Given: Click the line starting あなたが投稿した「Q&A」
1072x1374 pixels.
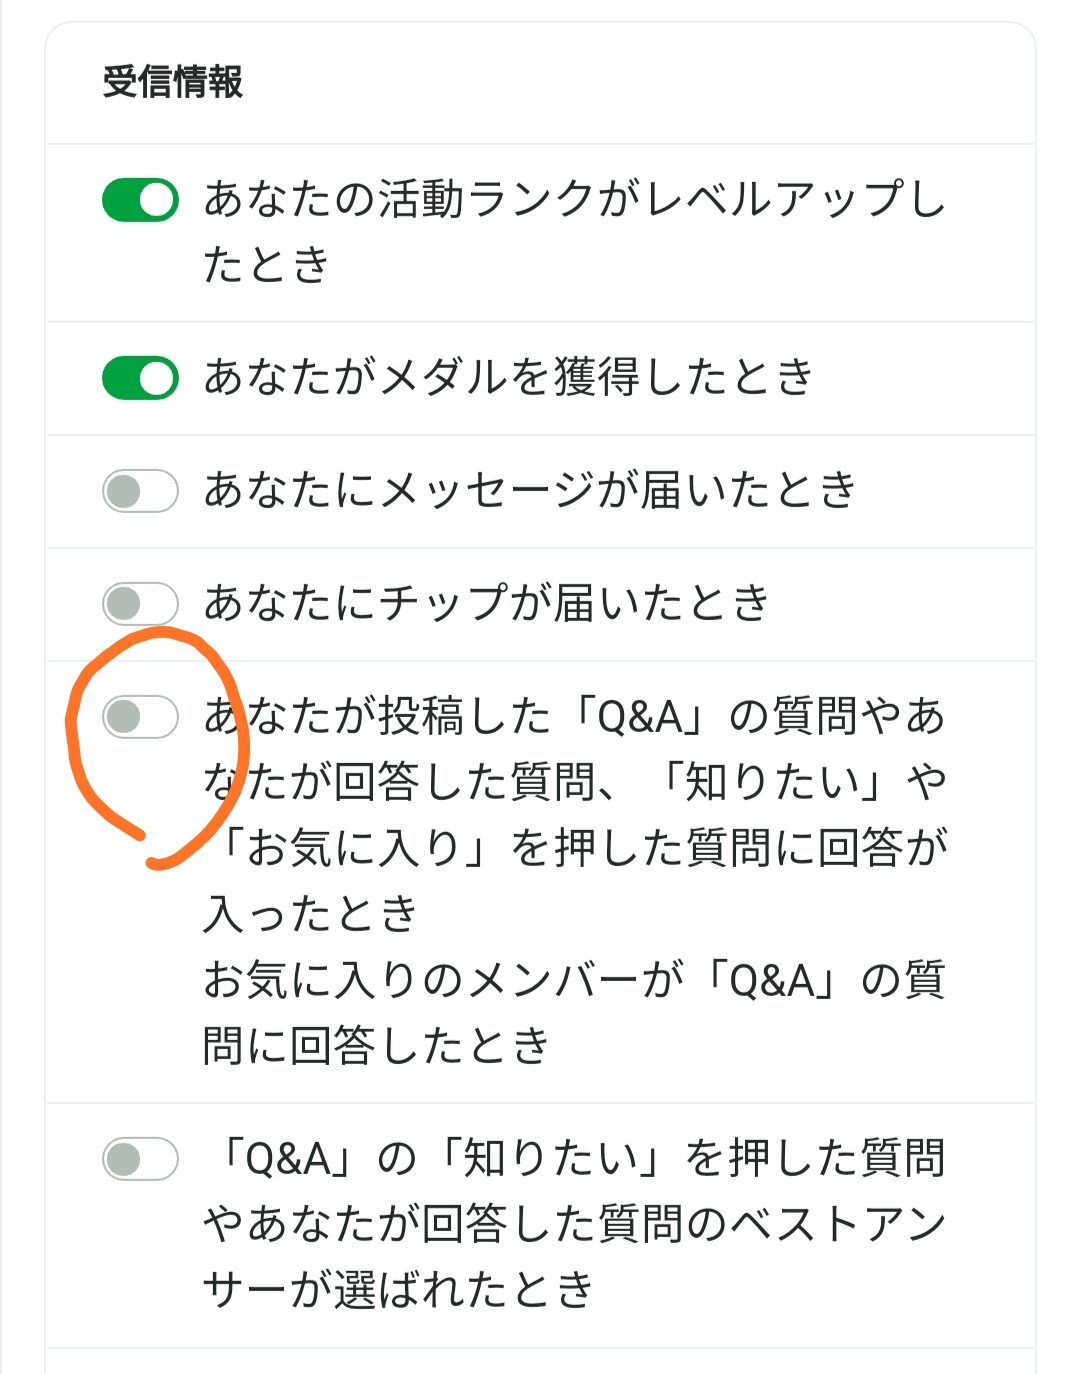Looking at the screenshot, I should click(x=574, y=716).
